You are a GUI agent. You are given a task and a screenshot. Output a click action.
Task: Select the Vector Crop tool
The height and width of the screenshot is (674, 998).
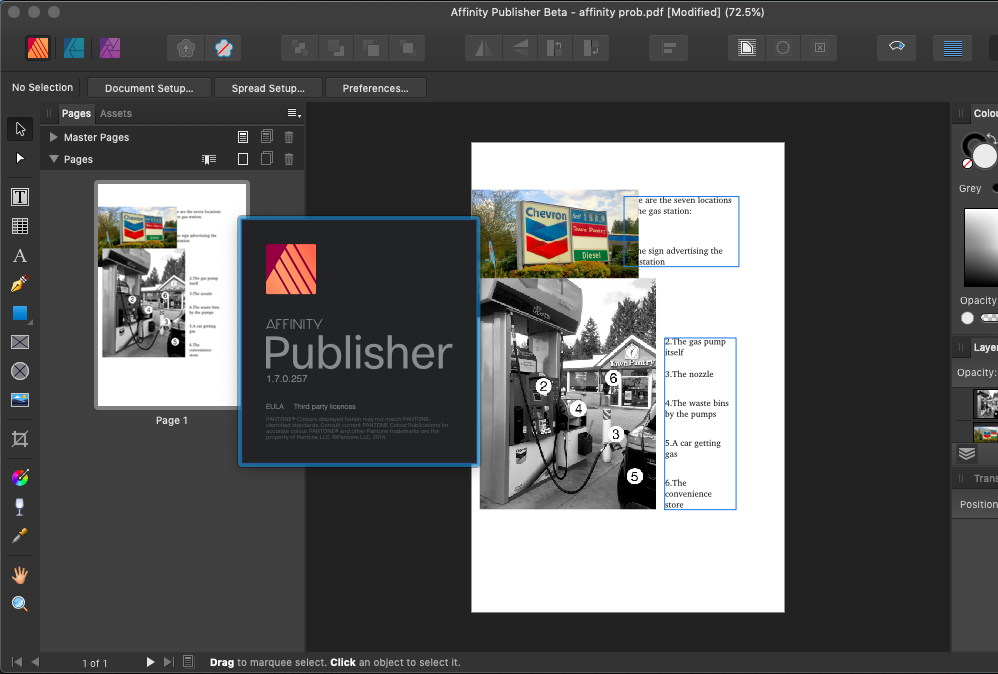[x=20, y=439]
